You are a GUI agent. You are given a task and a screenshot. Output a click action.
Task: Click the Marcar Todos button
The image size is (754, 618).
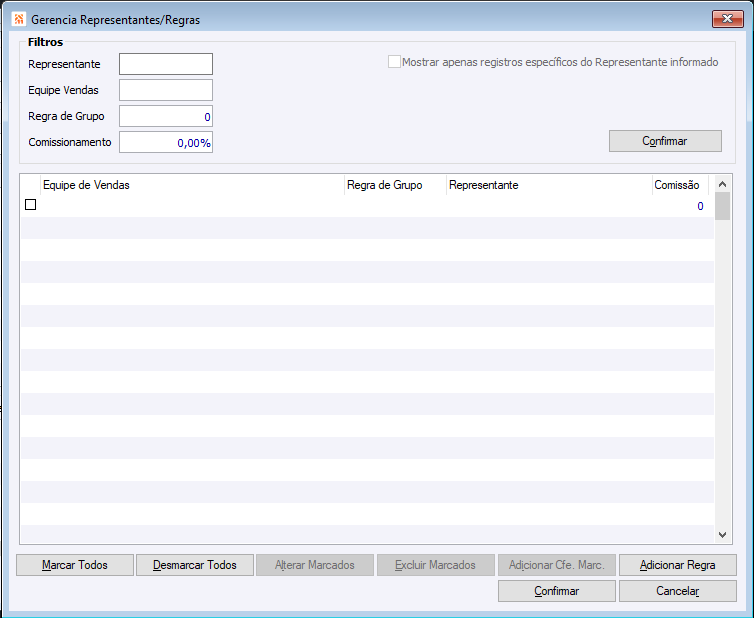pyautogui.click(x=75, y=565)
